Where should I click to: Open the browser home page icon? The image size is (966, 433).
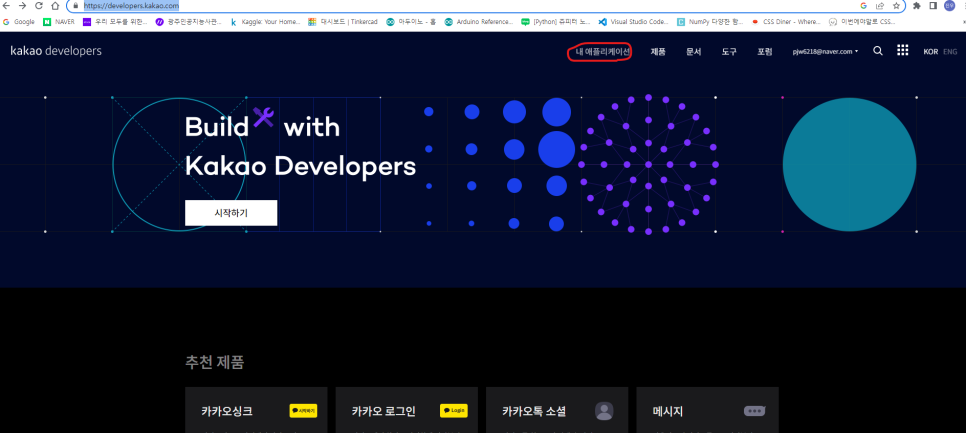(55, 6)
